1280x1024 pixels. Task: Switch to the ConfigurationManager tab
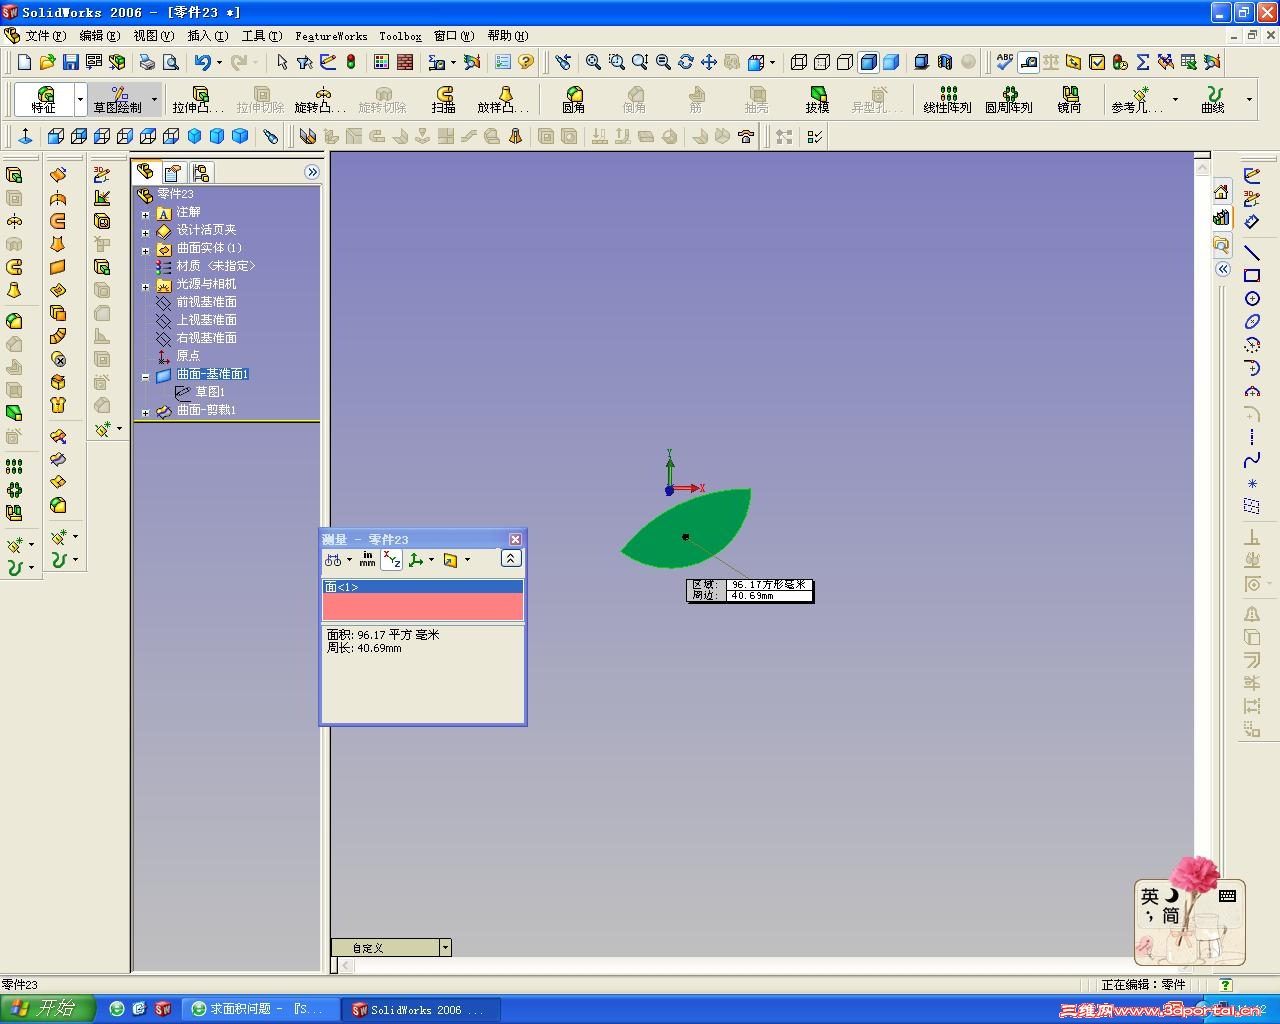coord(200,172)
